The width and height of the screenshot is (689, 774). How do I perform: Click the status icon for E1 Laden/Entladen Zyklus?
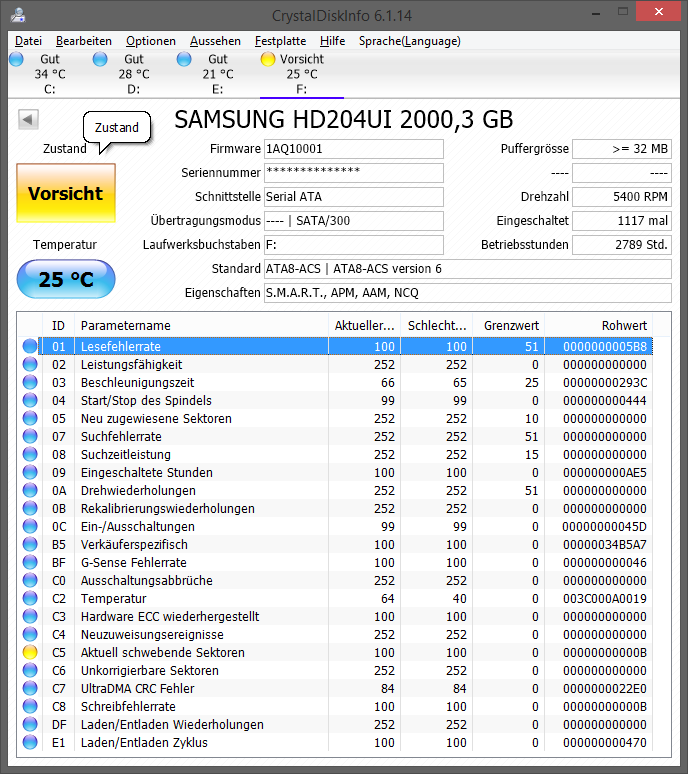pyautogui.click(x=30, y=742)
